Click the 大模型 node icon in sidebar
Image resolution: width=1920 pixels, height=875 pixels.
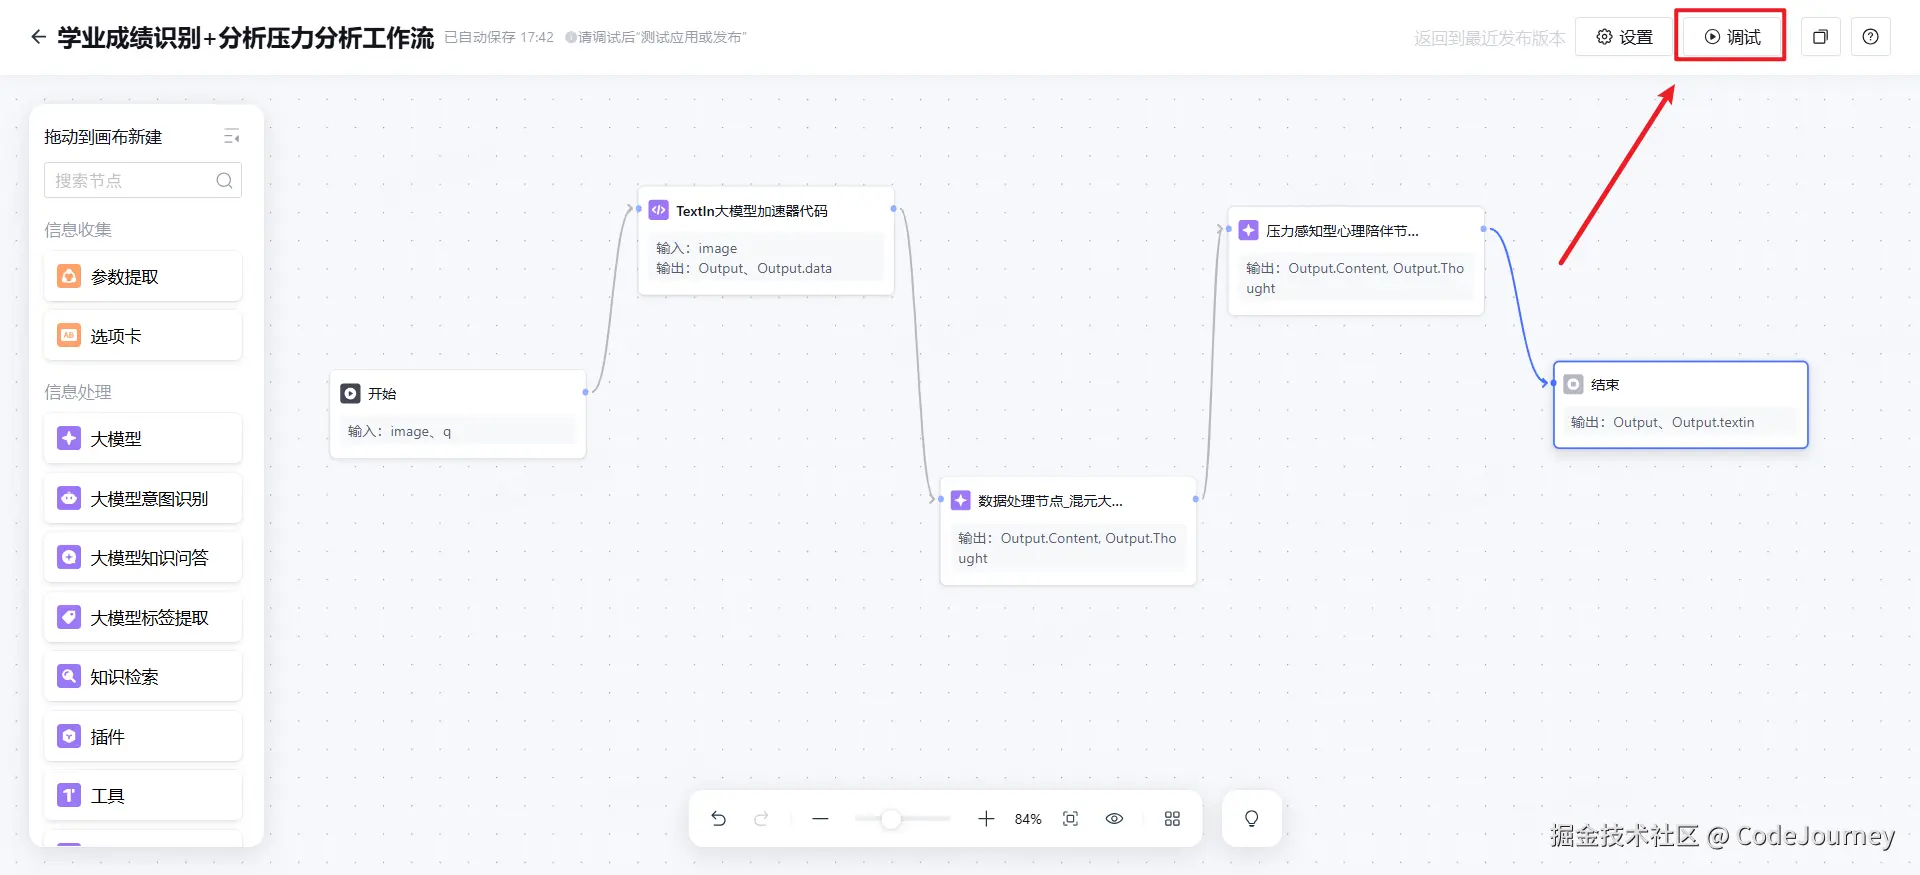point(69,438)
